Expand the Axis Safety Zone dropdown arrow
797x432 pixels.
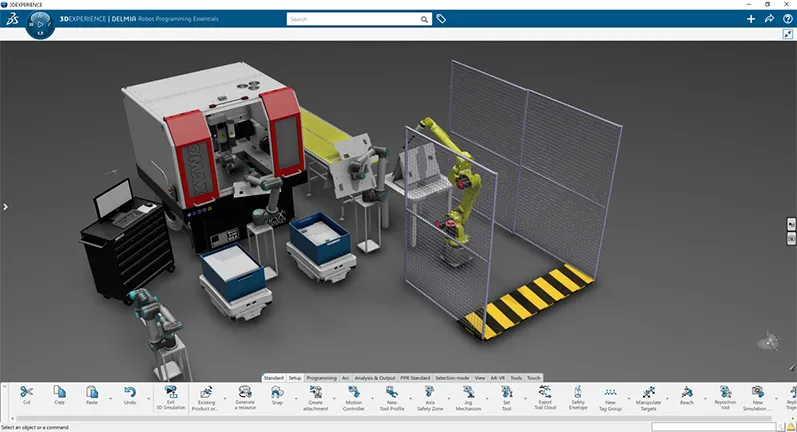click(x=449, y=398)
